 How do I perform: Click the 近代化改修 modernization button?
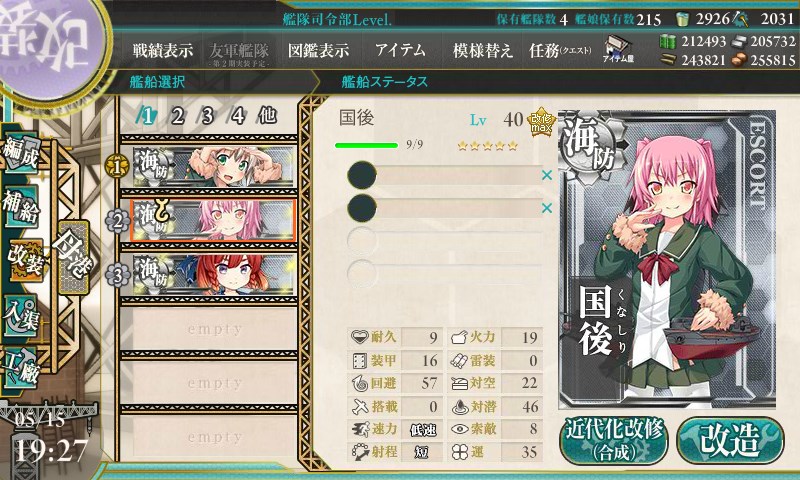tap(614, 441)
